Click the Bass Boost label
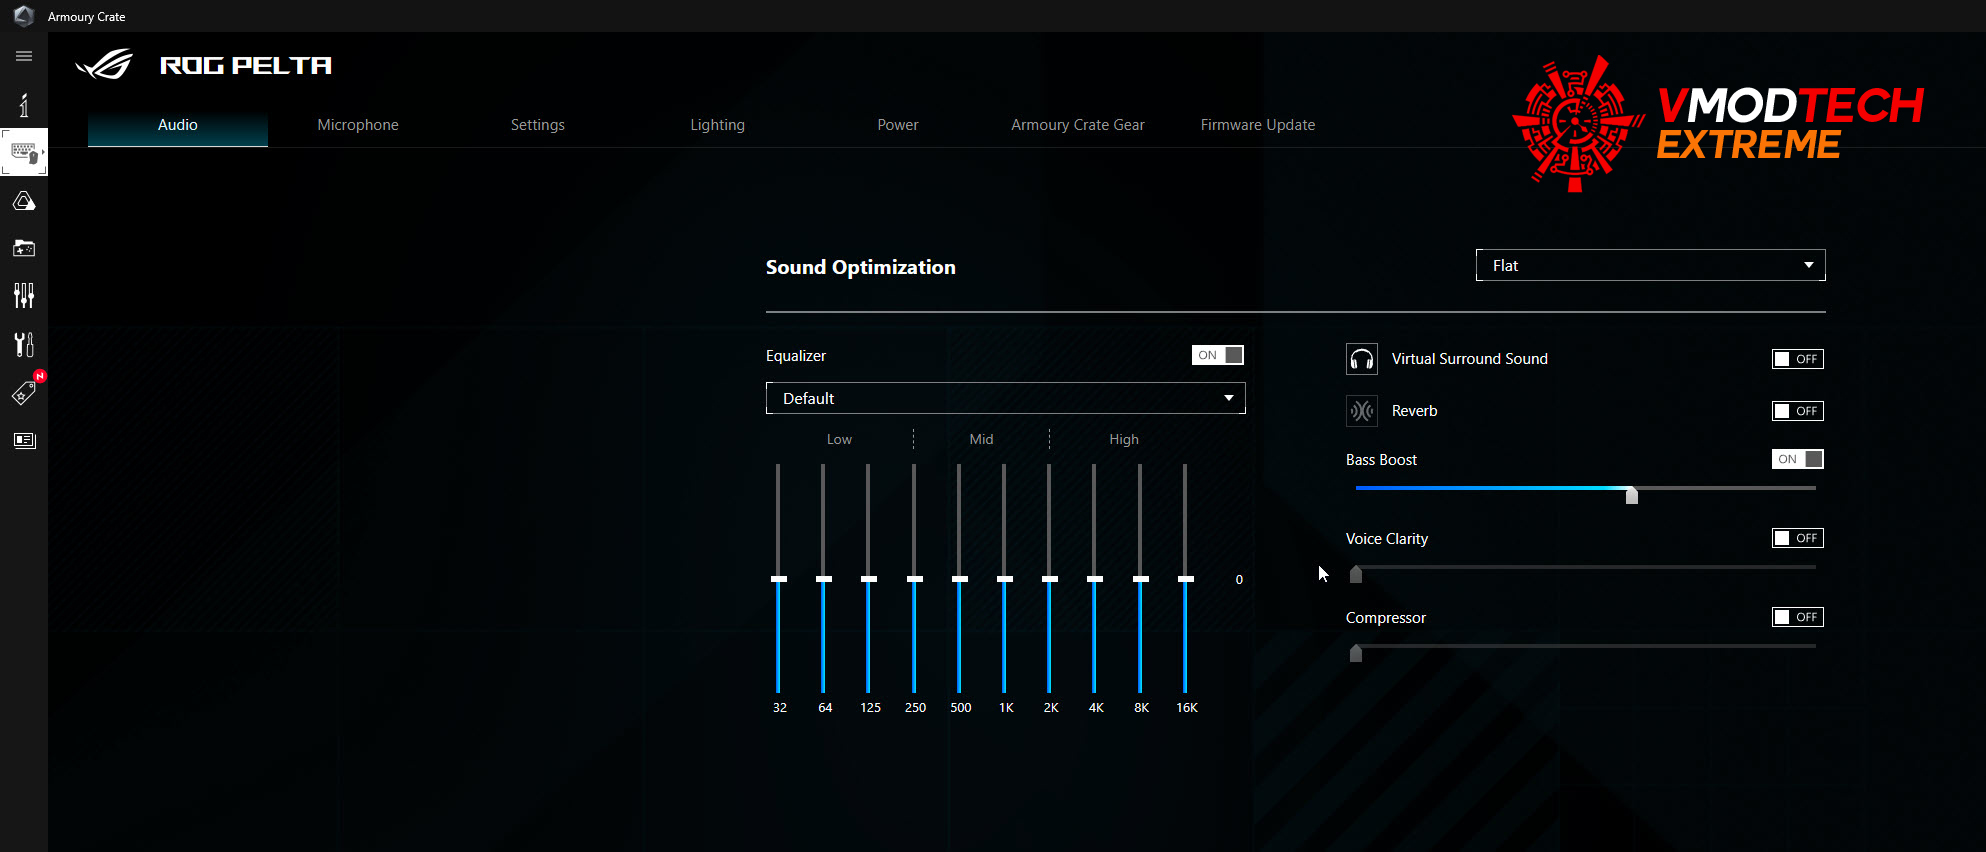 tap(1382, 460)
